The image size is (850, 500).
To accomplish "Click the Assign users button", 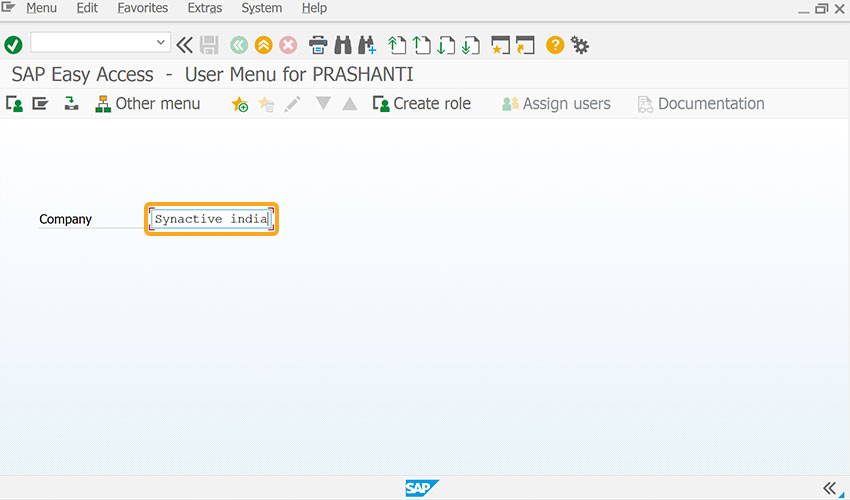I will (556, 104).
